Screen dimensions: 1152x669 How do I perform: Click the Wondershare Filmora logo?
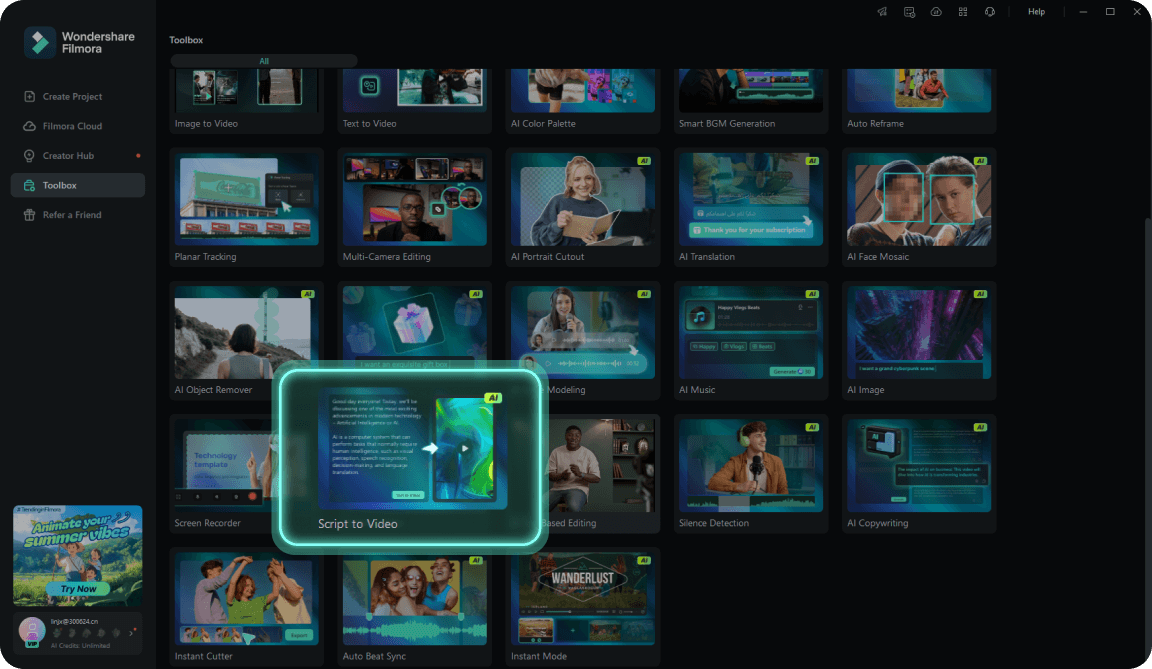(x=79, y=43)
